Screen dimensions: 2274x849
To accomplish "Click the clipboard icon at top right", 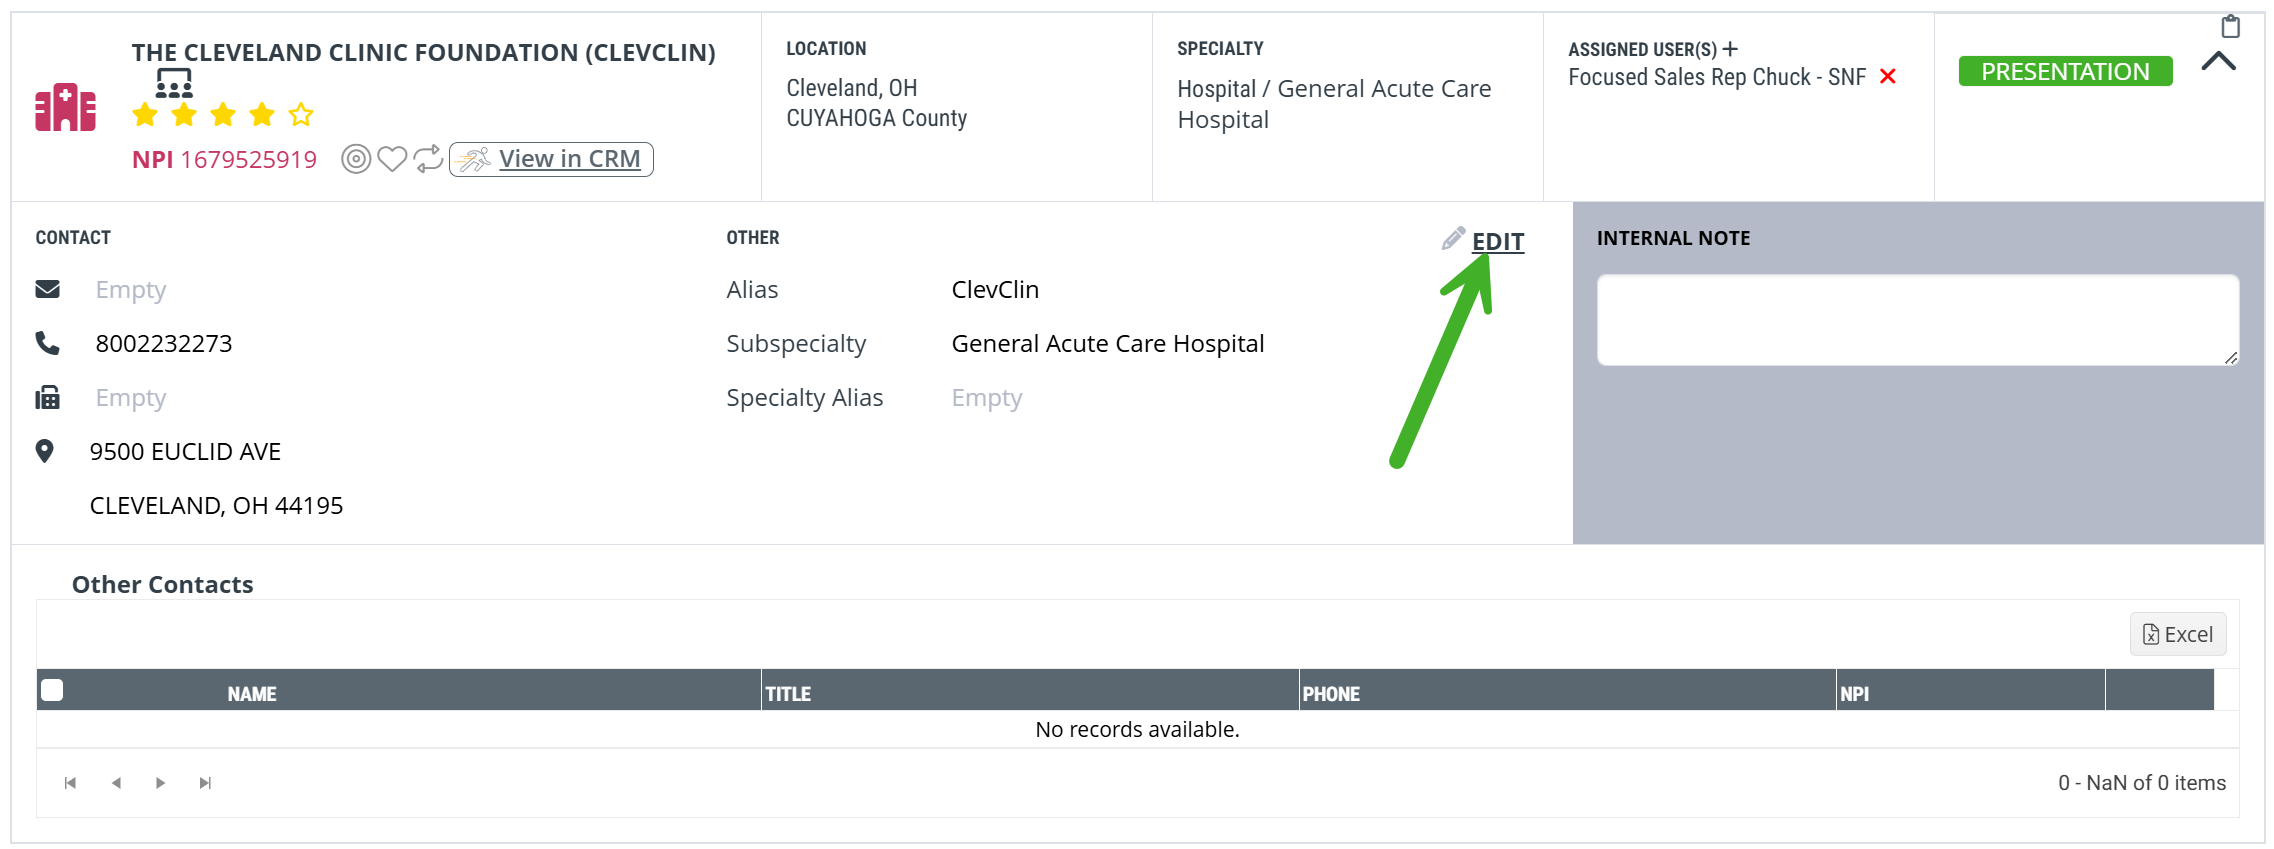I will (x=2230, y=26).
